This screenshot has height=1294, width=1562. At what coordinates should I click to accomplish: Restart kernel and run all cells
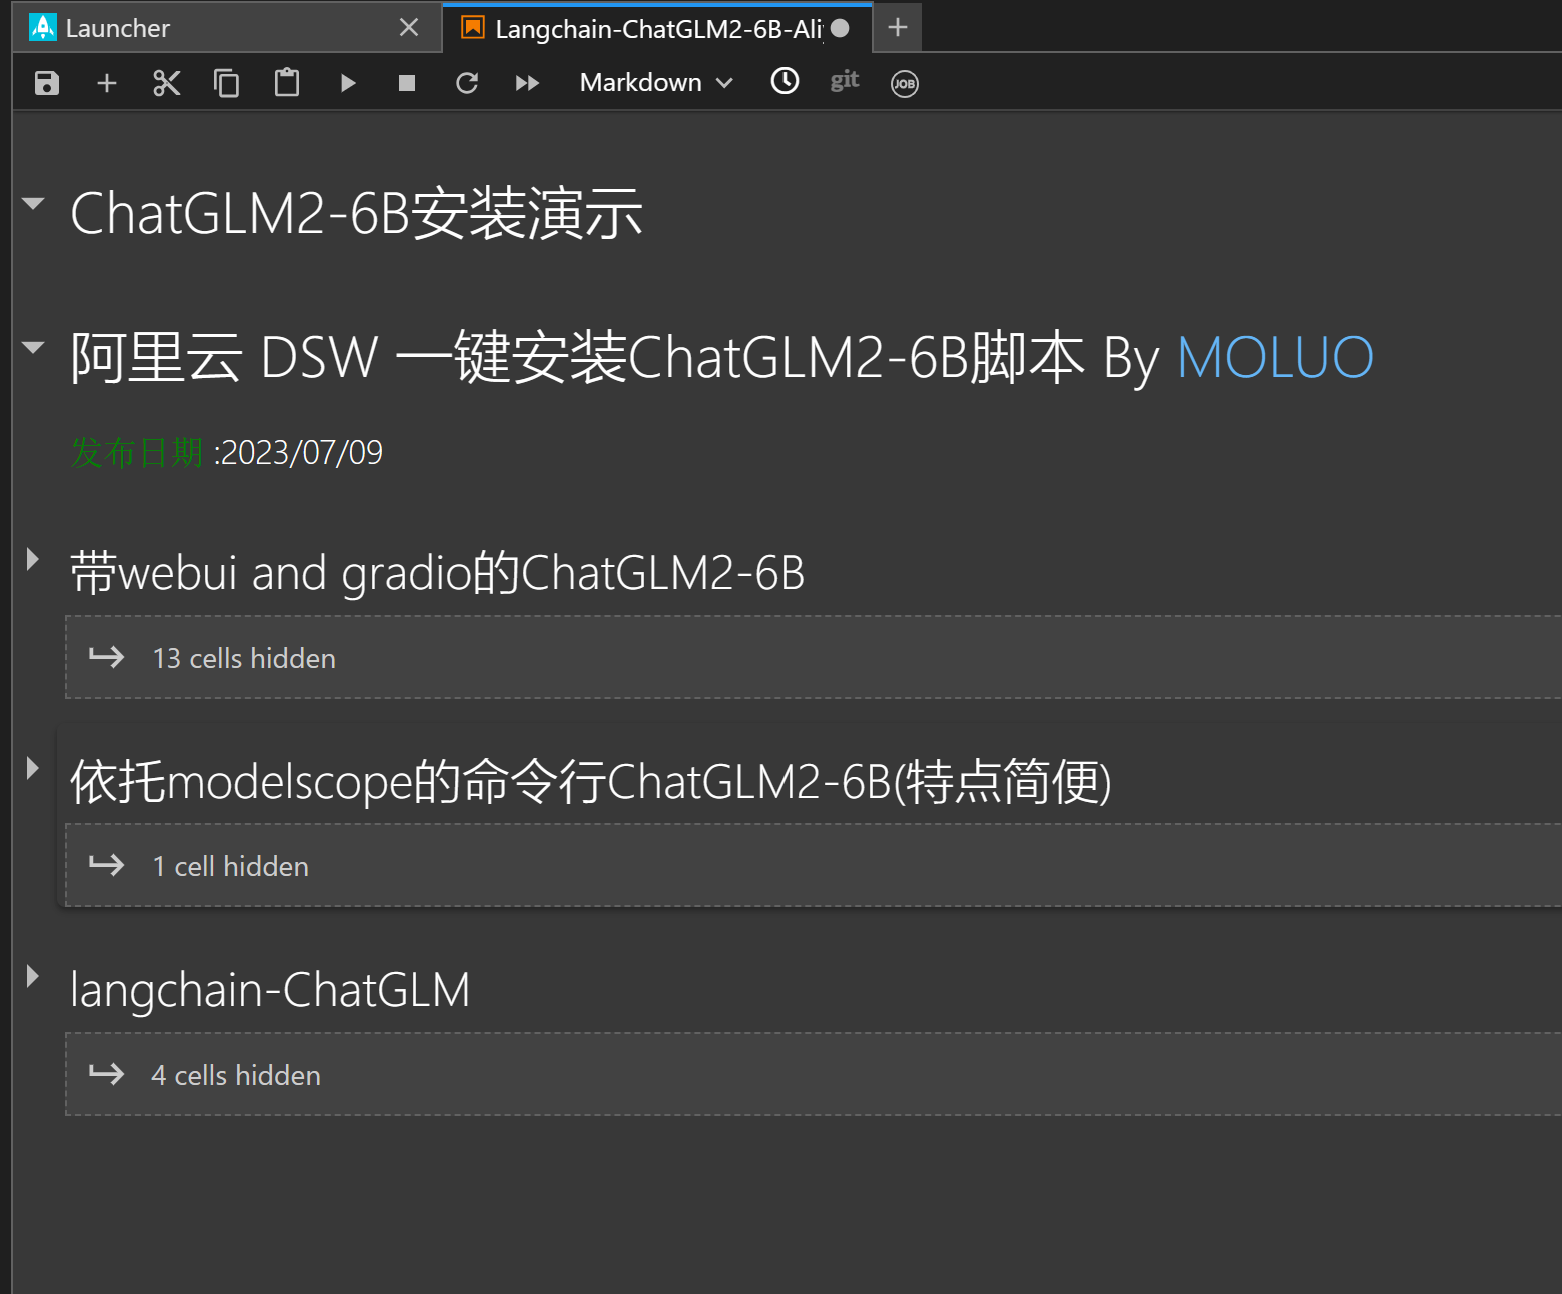point(527,83)
